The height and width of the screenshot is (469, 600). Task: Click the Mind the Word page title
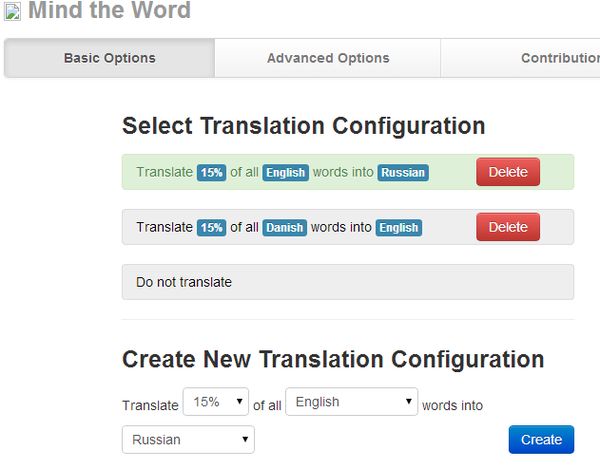point(109,12)
